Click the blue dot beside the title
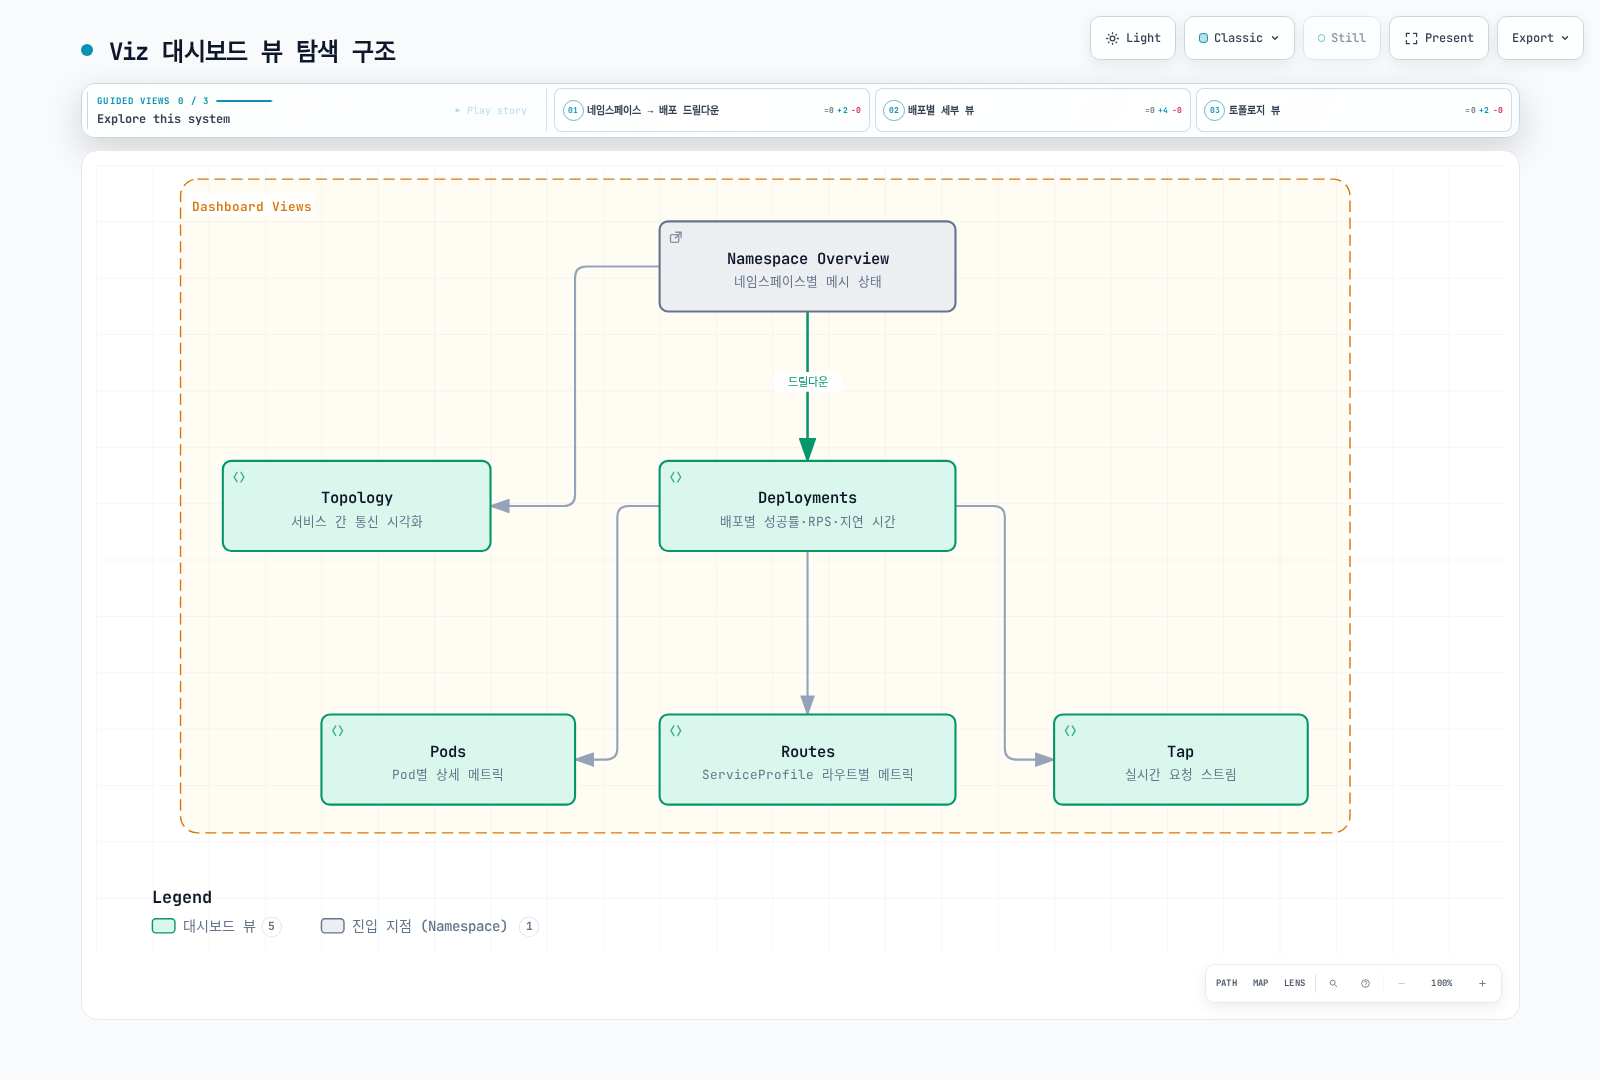The width and height of the screenshot is (1600, 1080). coord(87,49)
